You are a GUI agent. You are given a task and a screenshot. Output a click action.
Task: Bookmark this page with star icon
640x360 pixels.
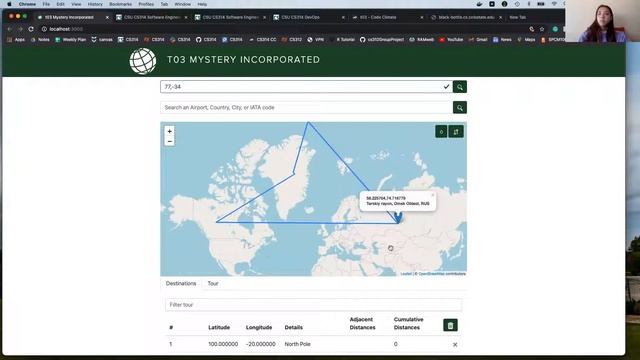(x=542, y=29)
